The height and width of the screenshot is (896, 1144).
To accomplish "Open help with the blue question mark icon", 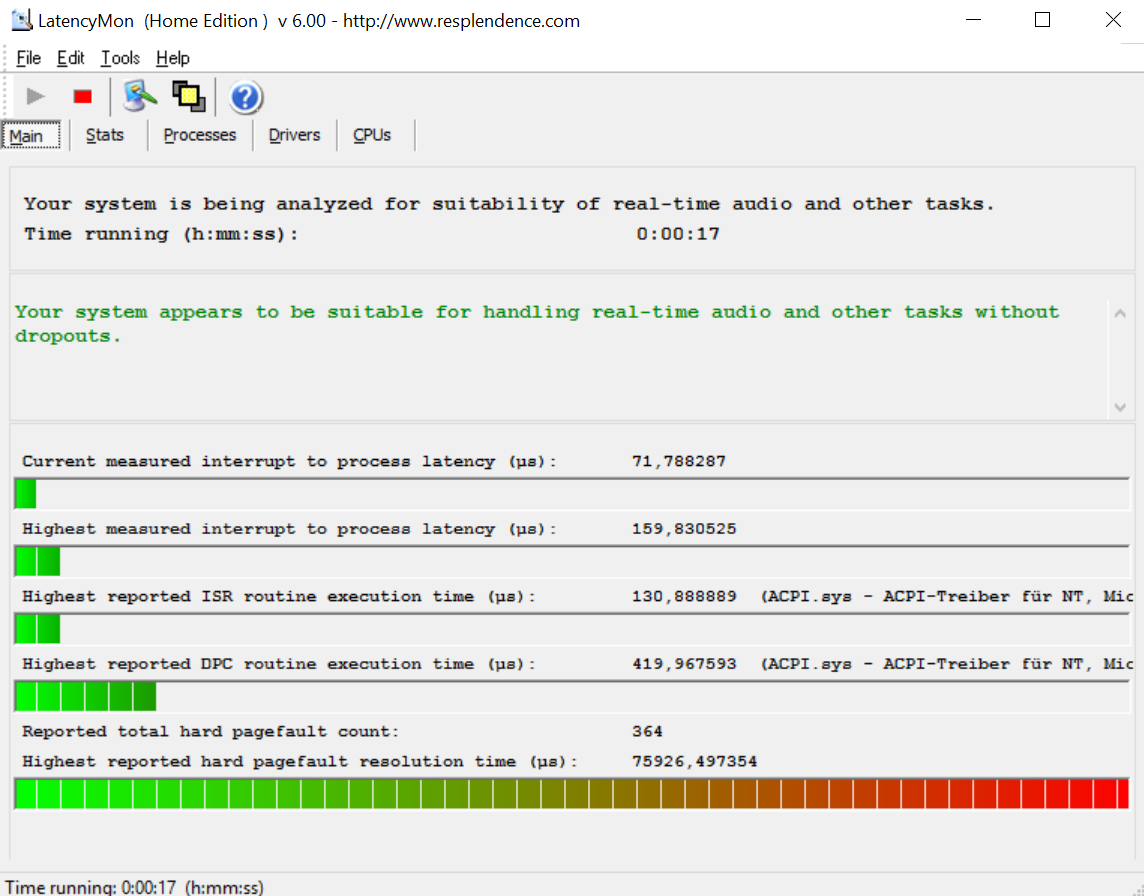I will pyautogui.click(x=245, y=97).
